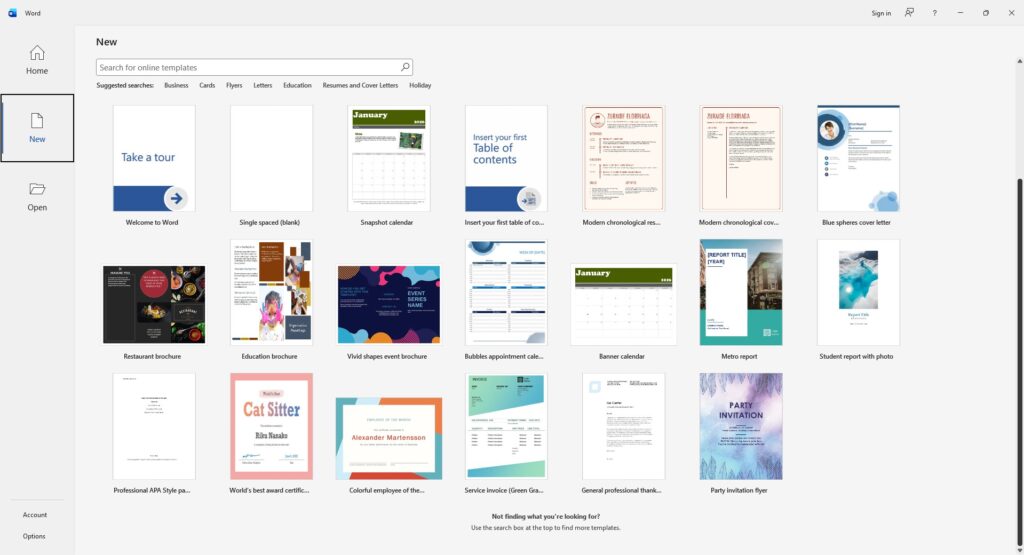Click the Word app icon in title bar

point(12,13)
